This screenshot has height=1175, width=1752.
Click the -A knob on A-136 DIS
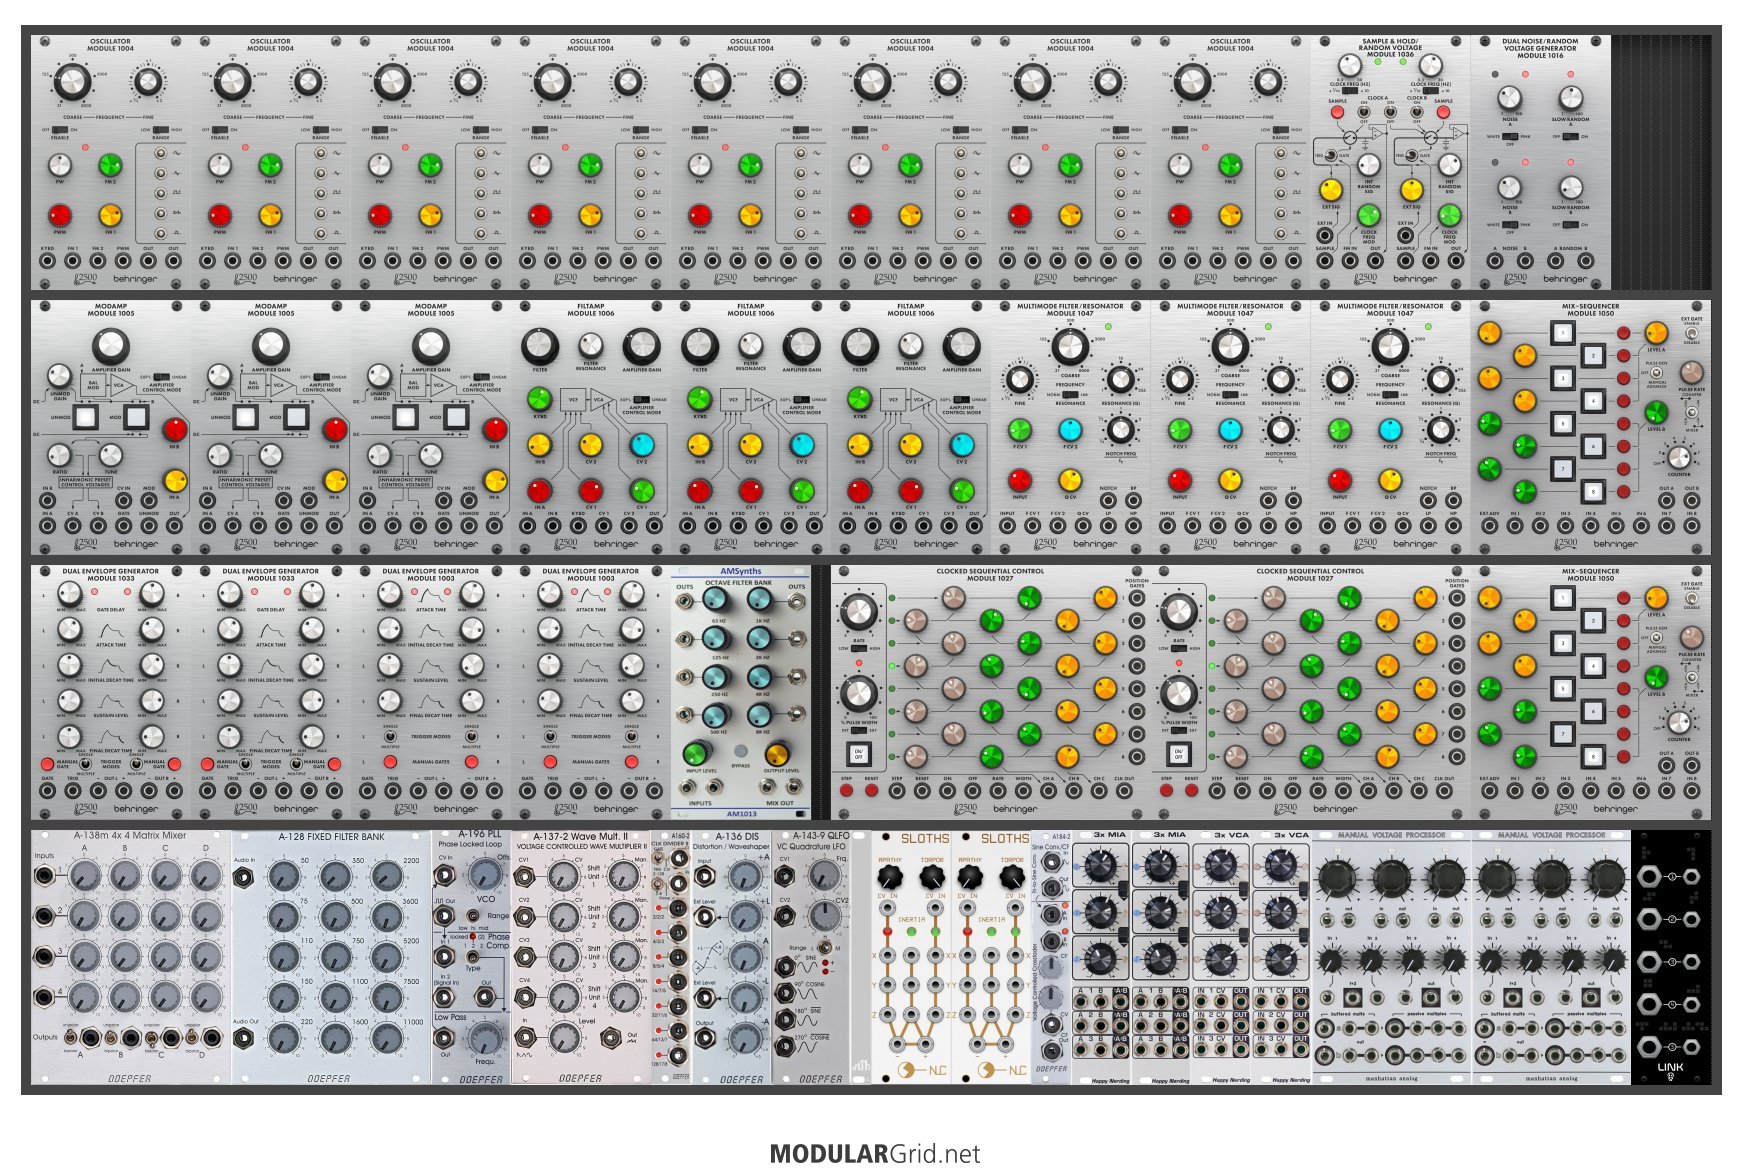click(x=744, y=1037)
